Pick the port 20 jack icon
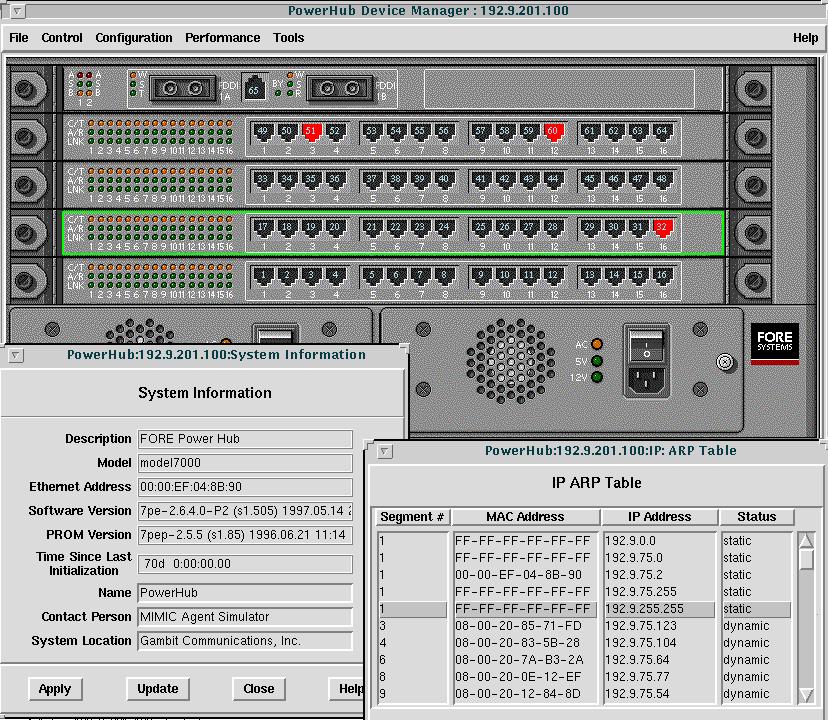 (335, 228)
